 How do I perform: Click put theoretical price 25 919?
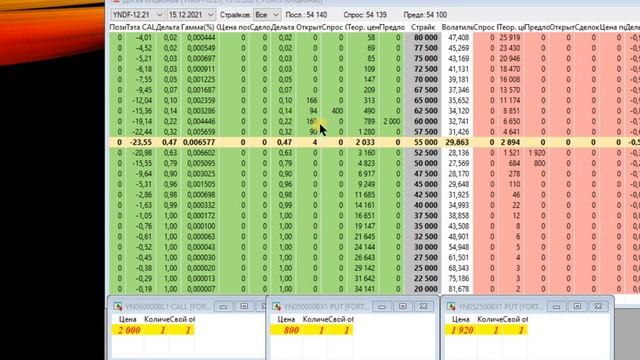point(510,38)
